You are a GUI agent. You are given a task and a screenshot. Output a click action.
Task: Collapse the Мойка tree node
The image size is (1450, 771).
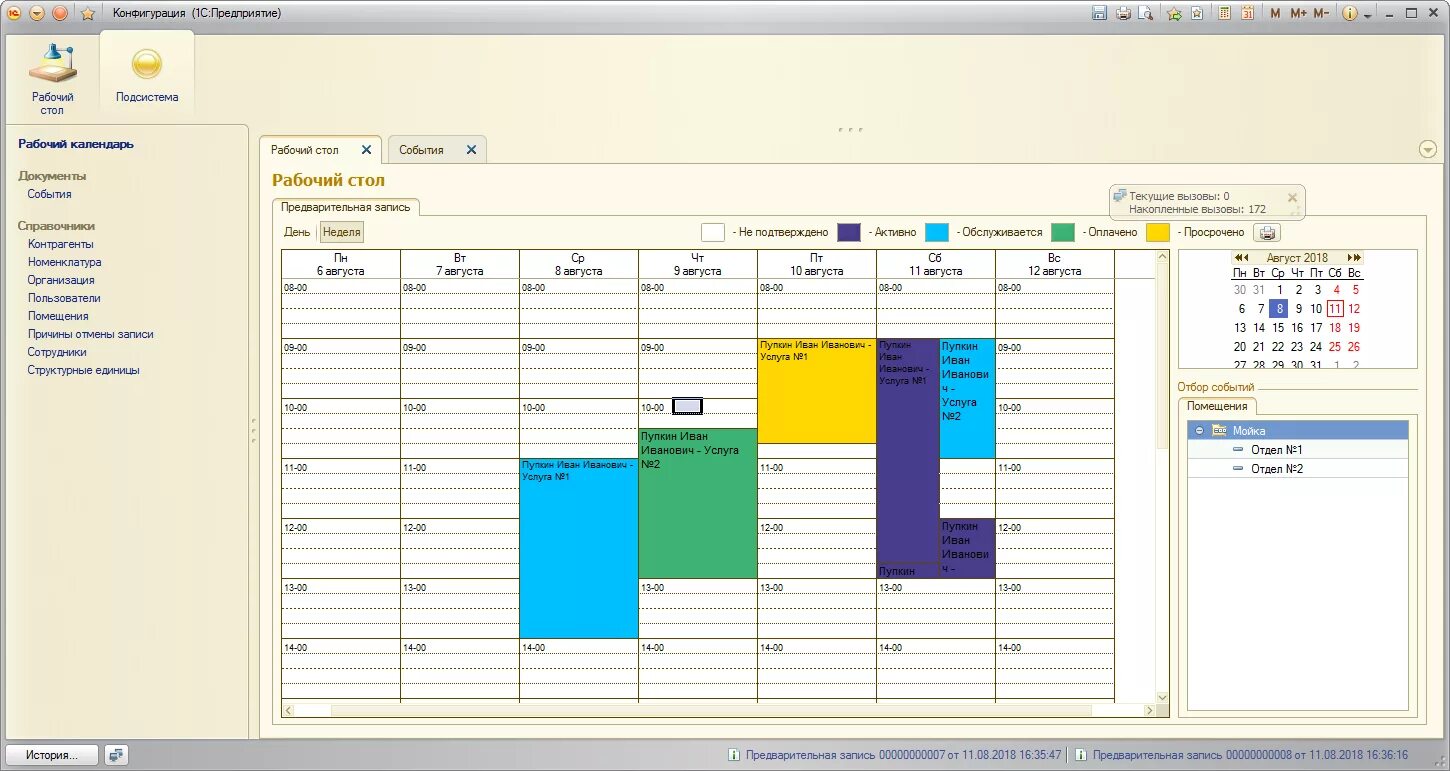1199,431
